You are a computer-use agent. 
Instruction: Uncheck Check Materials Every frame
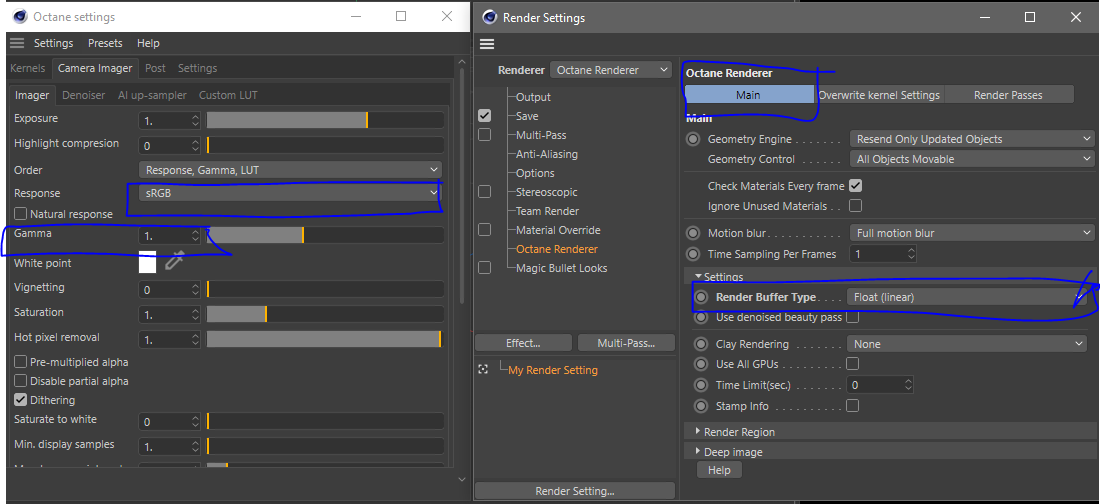(855, 186)
